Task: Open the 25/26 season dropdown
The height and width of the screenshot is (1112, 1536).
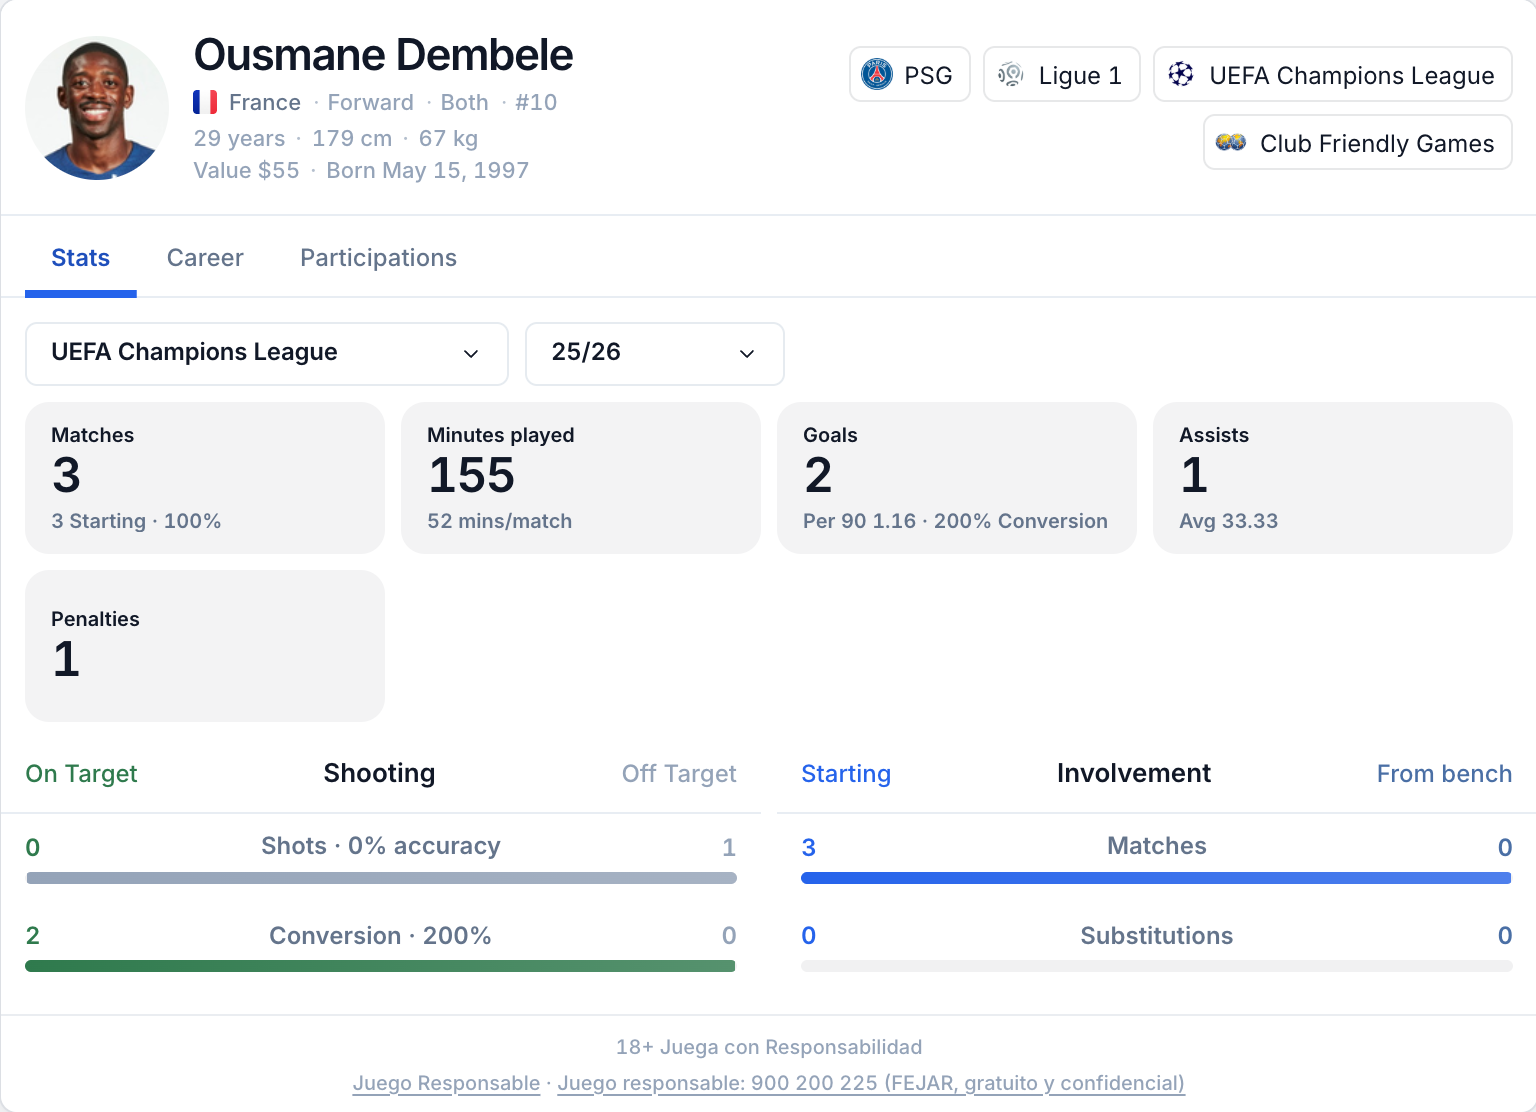Action: (x=655, y=353)
